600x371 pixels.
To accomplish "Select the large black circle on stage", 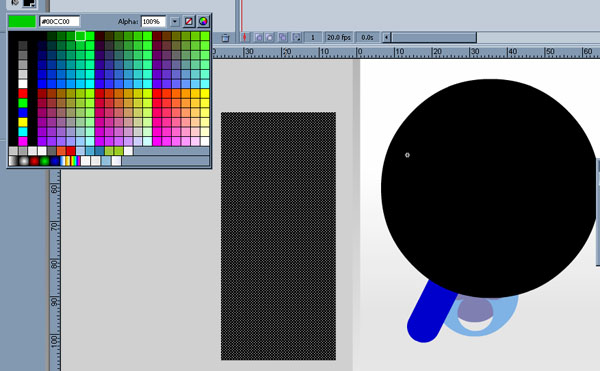I will (490, 187).
